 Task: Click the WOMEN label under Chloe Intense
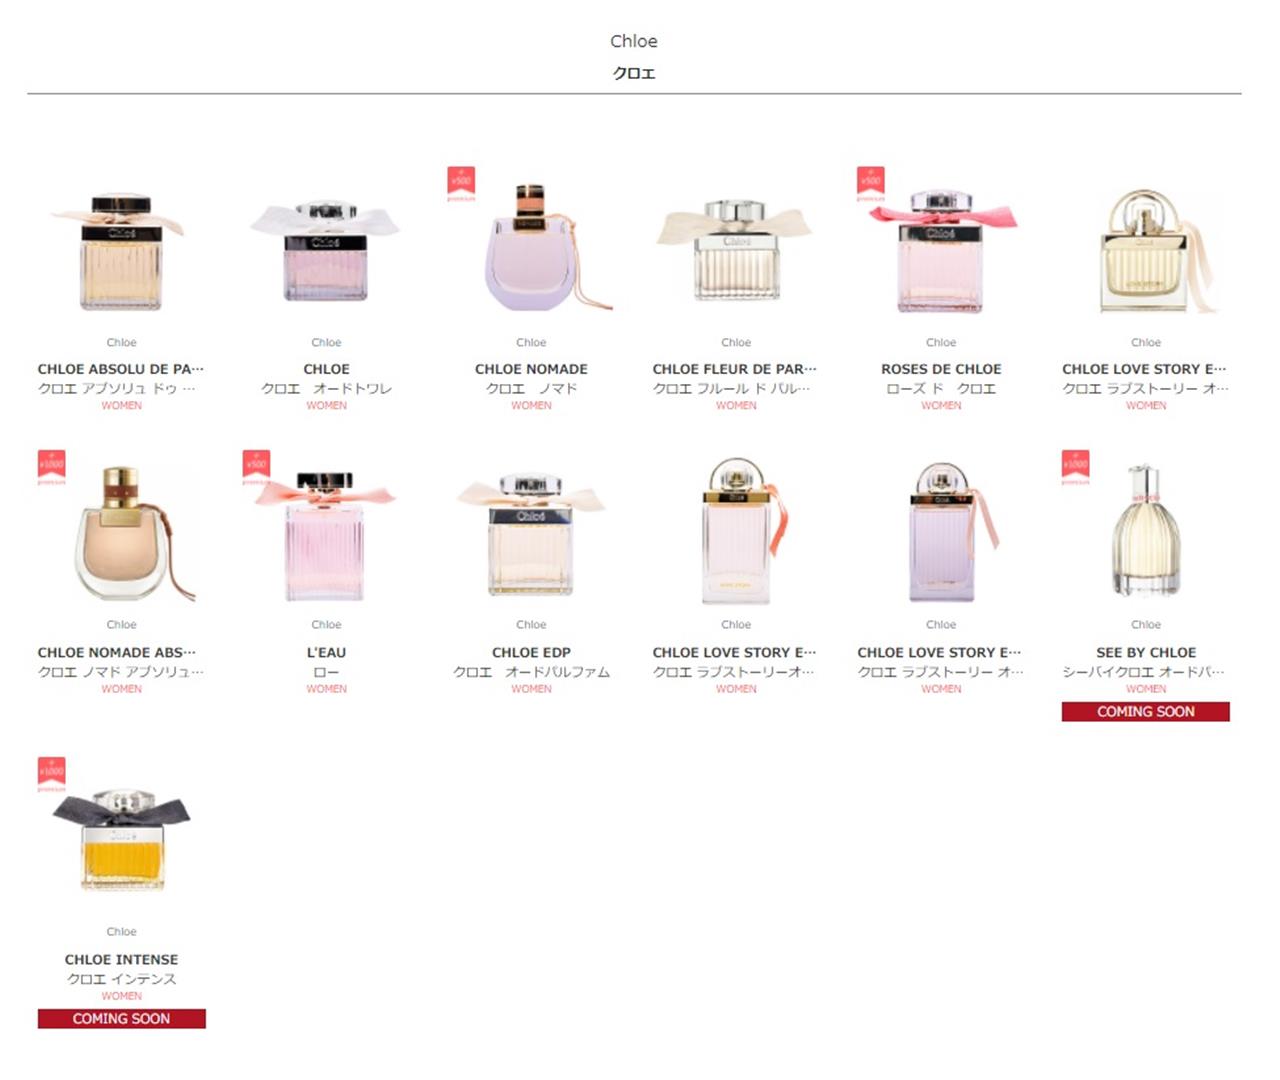point(121,996)
